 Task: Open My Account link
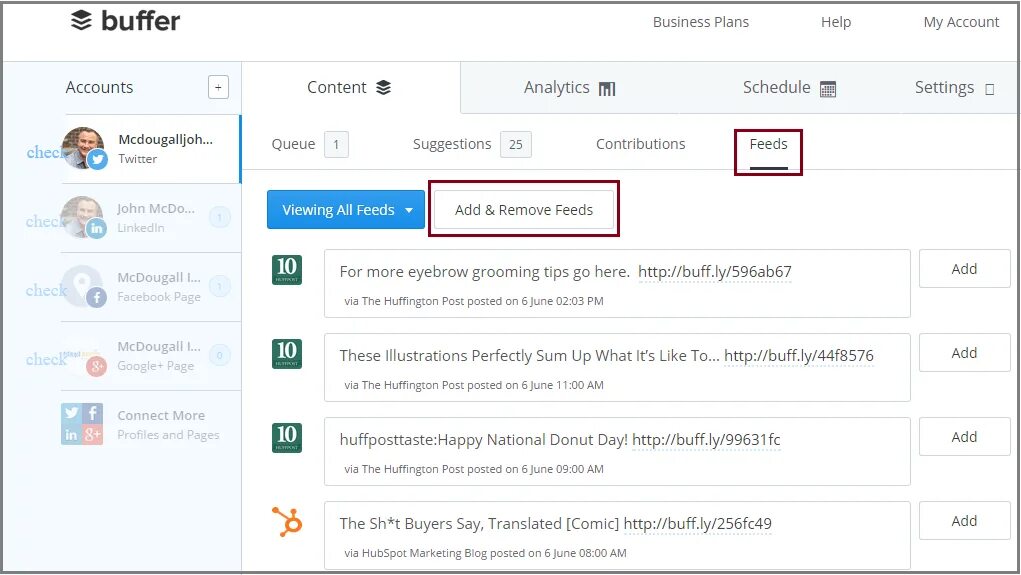961,22
